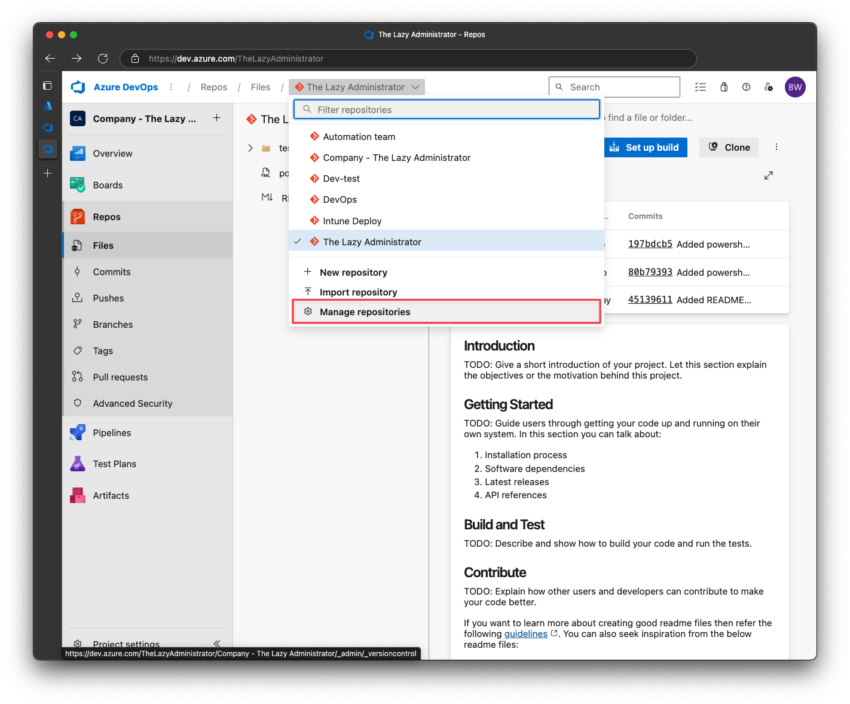
Task: Open vertical dots menu beside Azure DevOps
Action: 171,87
